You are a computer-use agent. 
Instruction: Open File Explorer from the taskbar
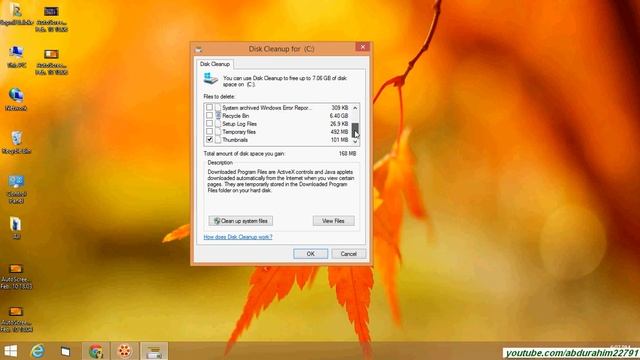(65, 351)
